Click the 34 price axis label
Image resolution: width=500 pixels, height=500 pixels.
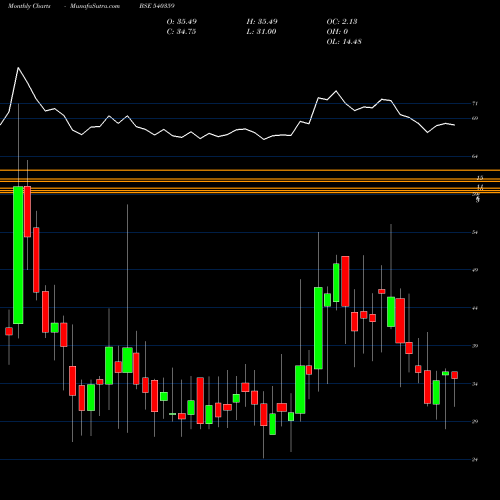point(475,384)
